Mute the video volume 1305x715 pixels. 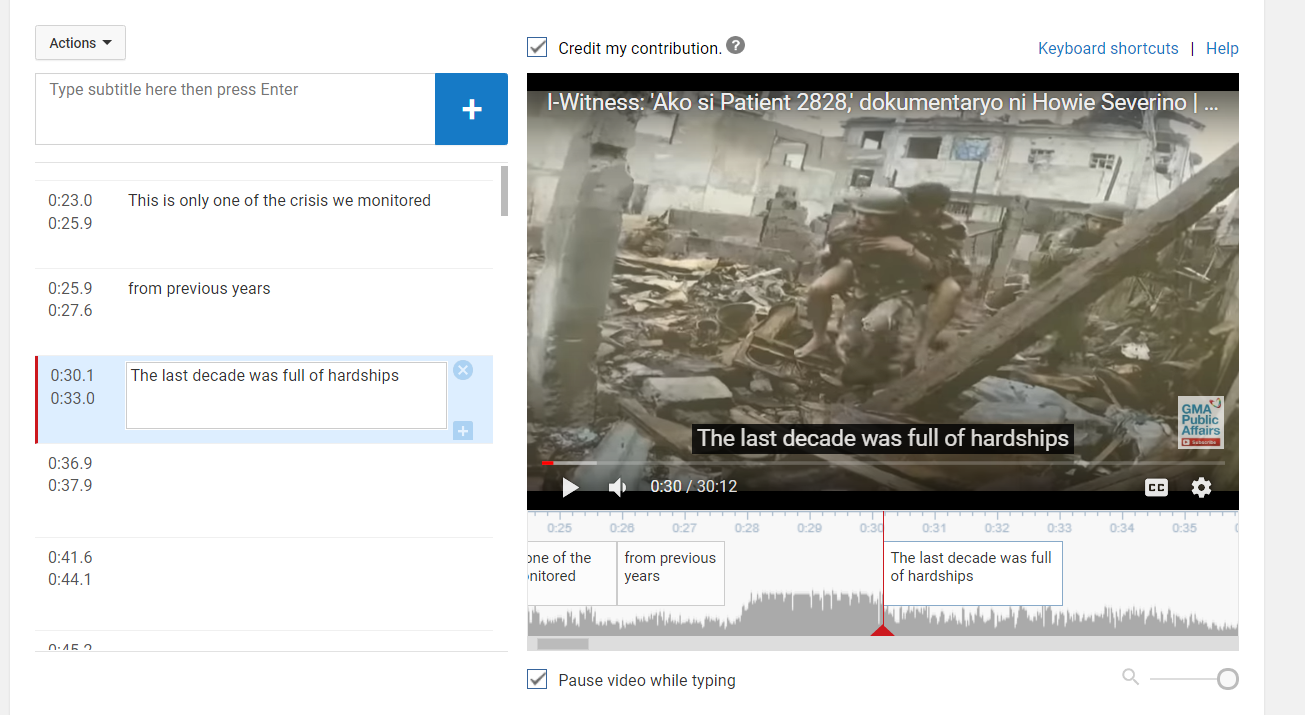pos(618,487)
